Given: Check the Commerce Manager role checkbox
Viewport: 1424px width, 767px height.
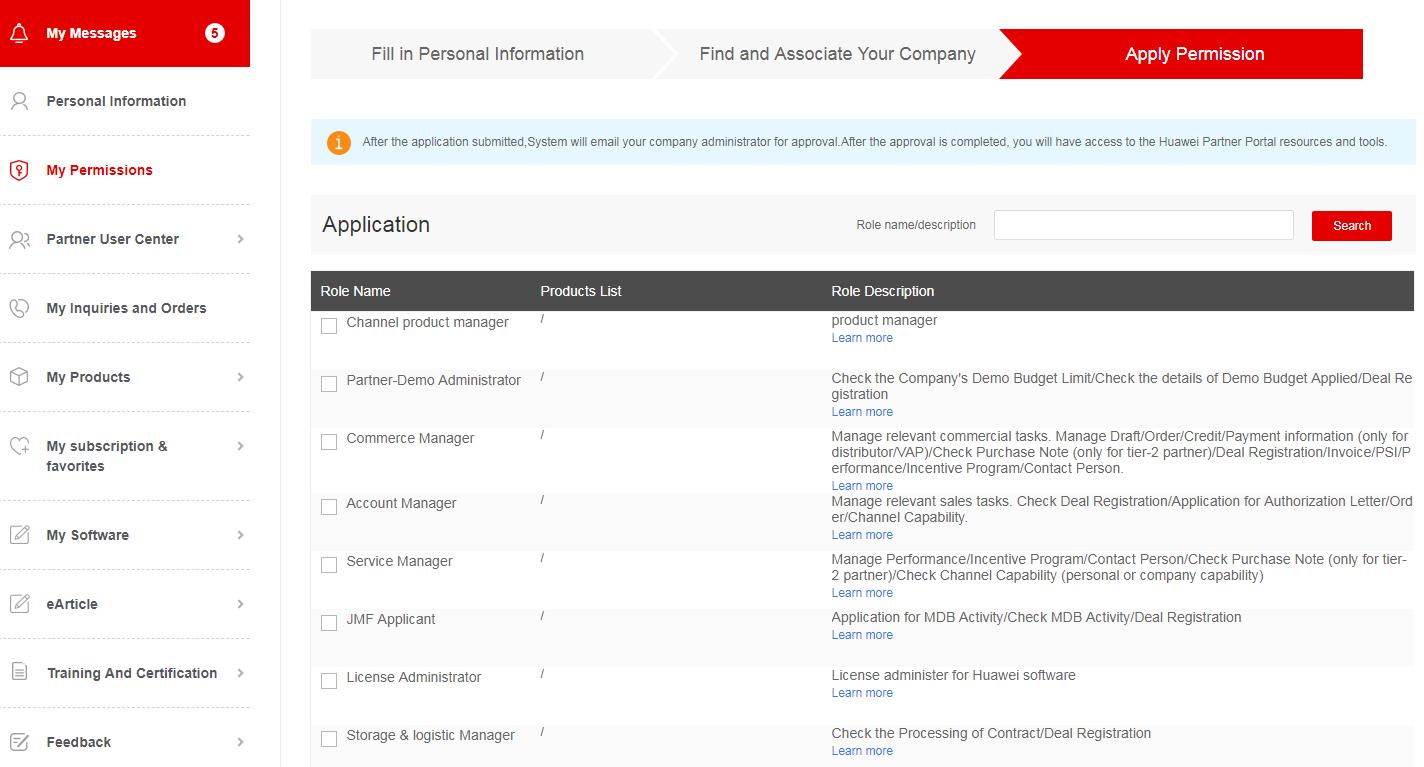Looking at the screenshot, I should pyautogui.click(x=329, y=442).
